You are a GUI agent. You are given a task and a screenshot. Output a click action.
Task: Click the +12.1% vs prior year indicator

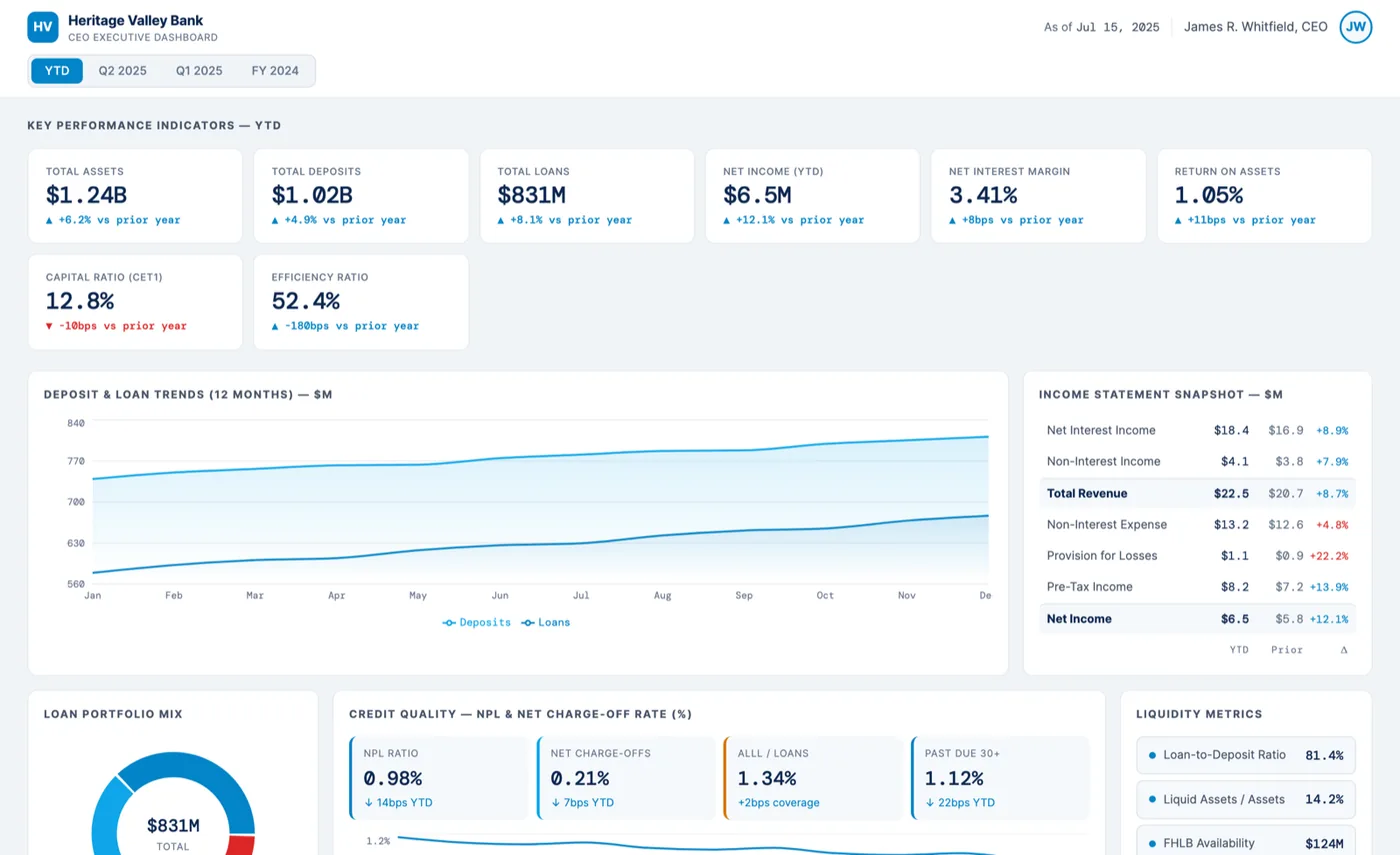click(x=793, y=220)
